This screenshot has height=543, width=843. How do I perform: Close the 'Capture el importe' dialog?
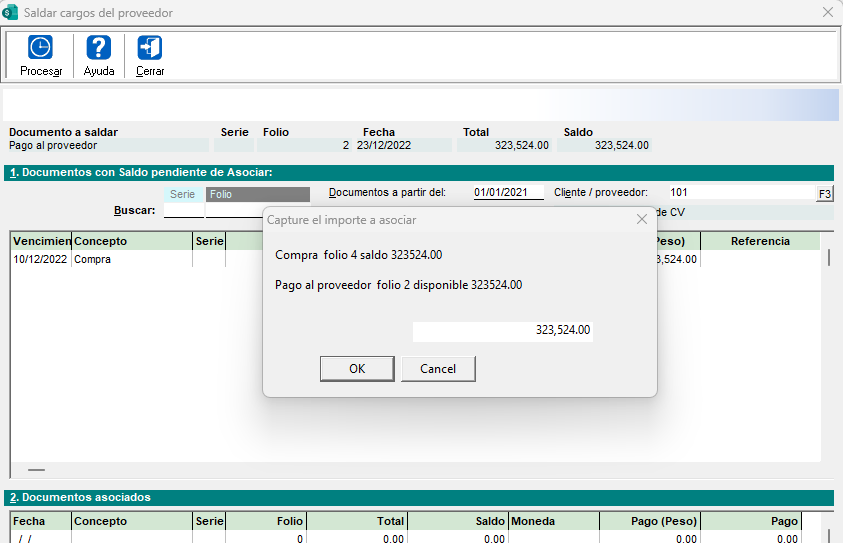click(x=642, y=219)
